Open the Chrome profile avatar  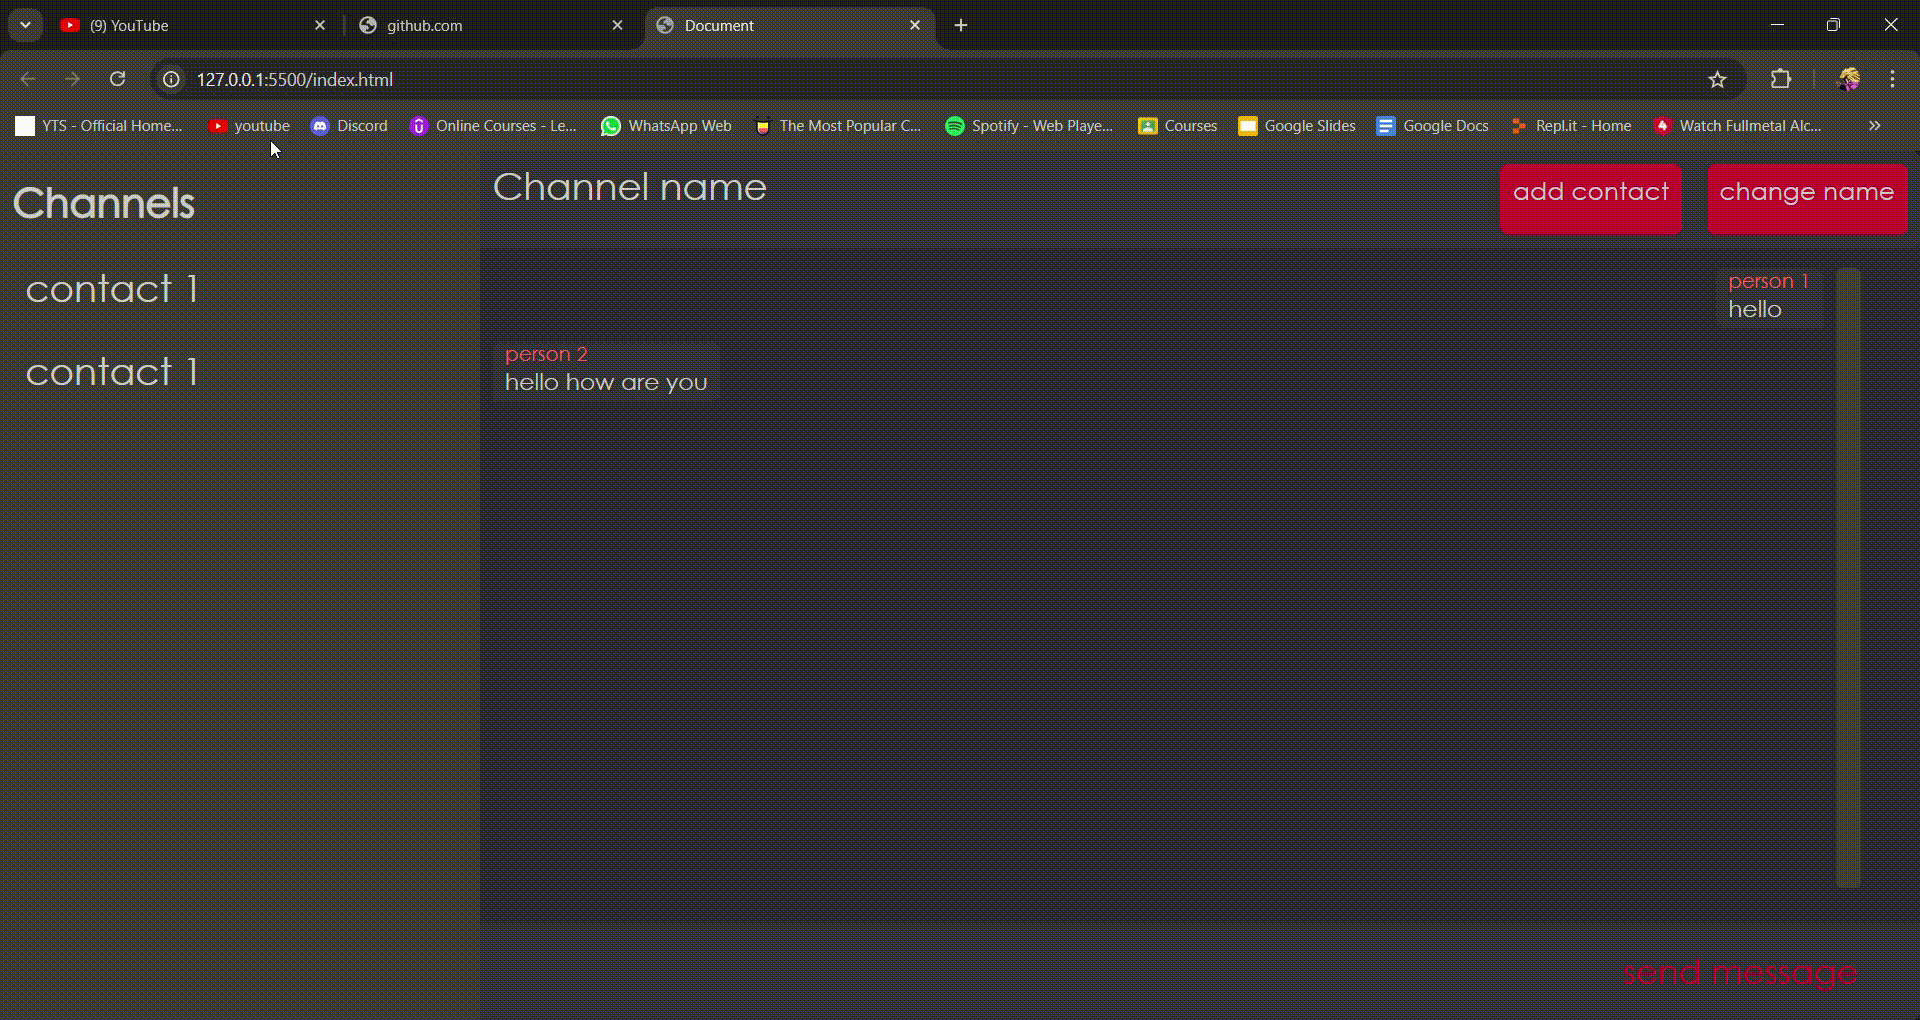(x=1849, y=79)
